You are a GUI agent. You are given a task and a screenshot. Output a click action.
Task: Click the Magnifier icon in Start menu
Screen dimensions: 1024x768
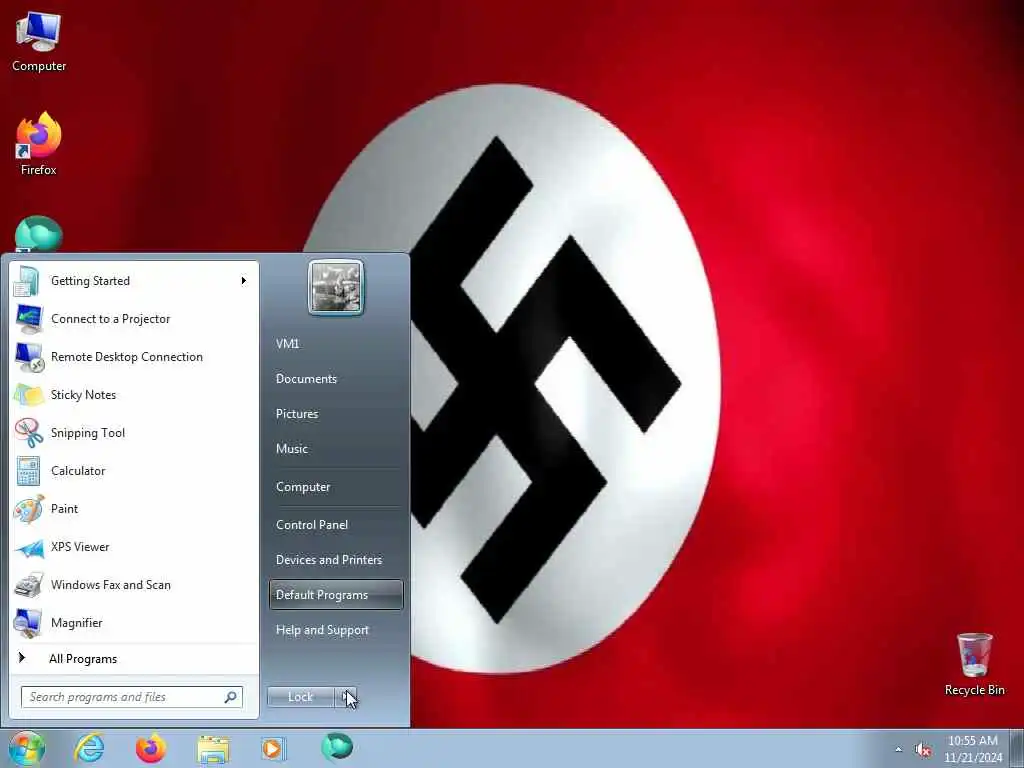point(29,623)
